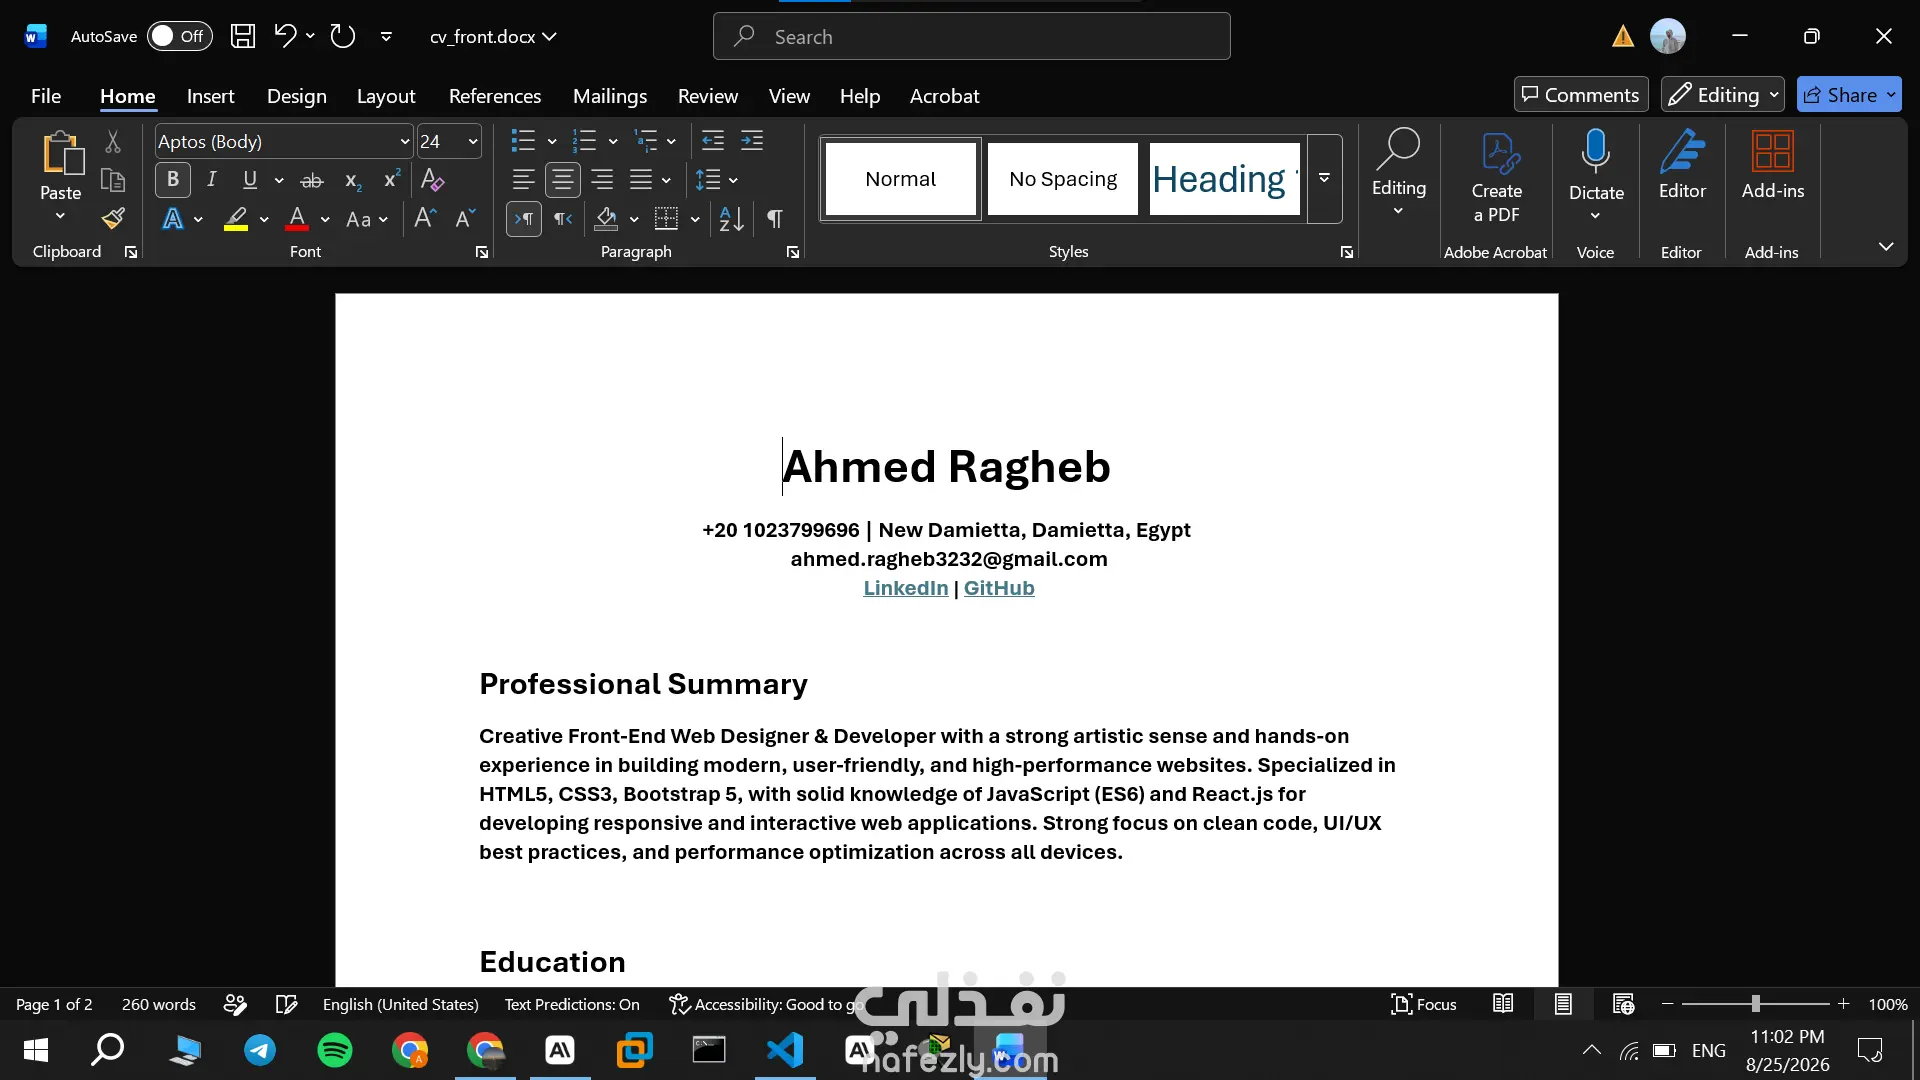Click the Create a PDF icon

[1497, 178]
